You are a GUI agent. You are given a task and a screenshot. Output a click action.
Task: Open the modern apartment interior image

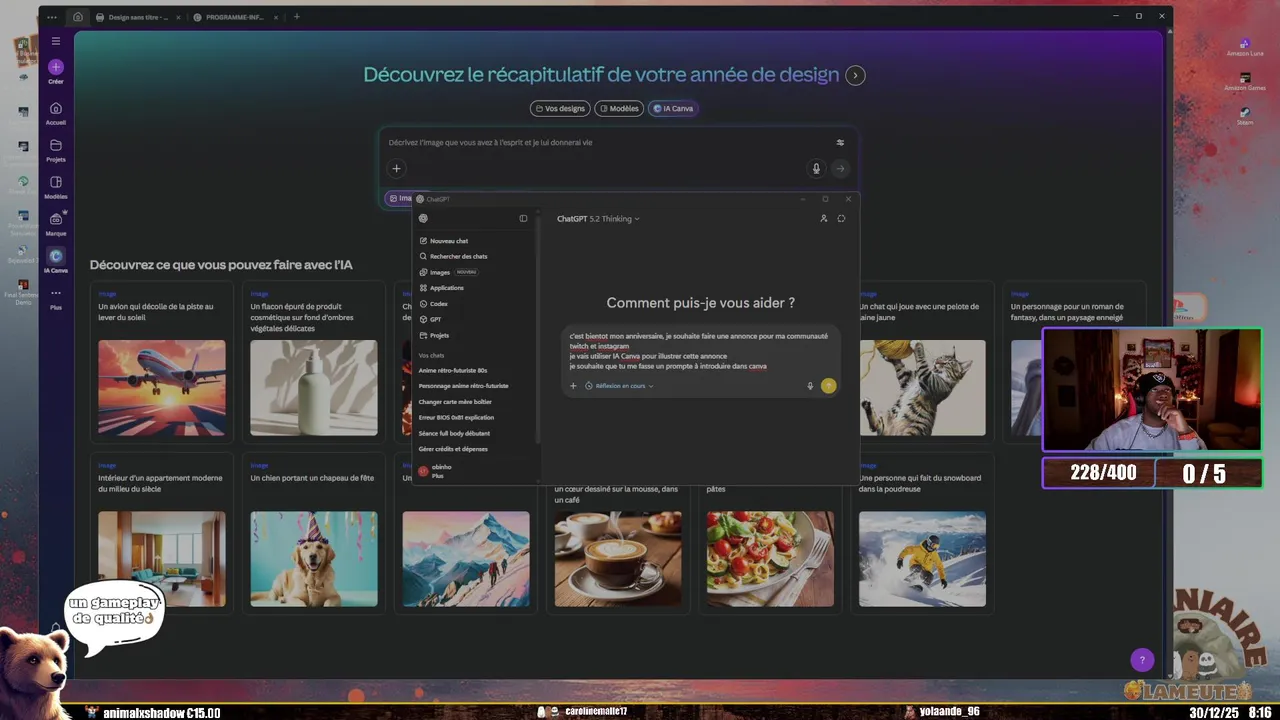pos(162,559)
